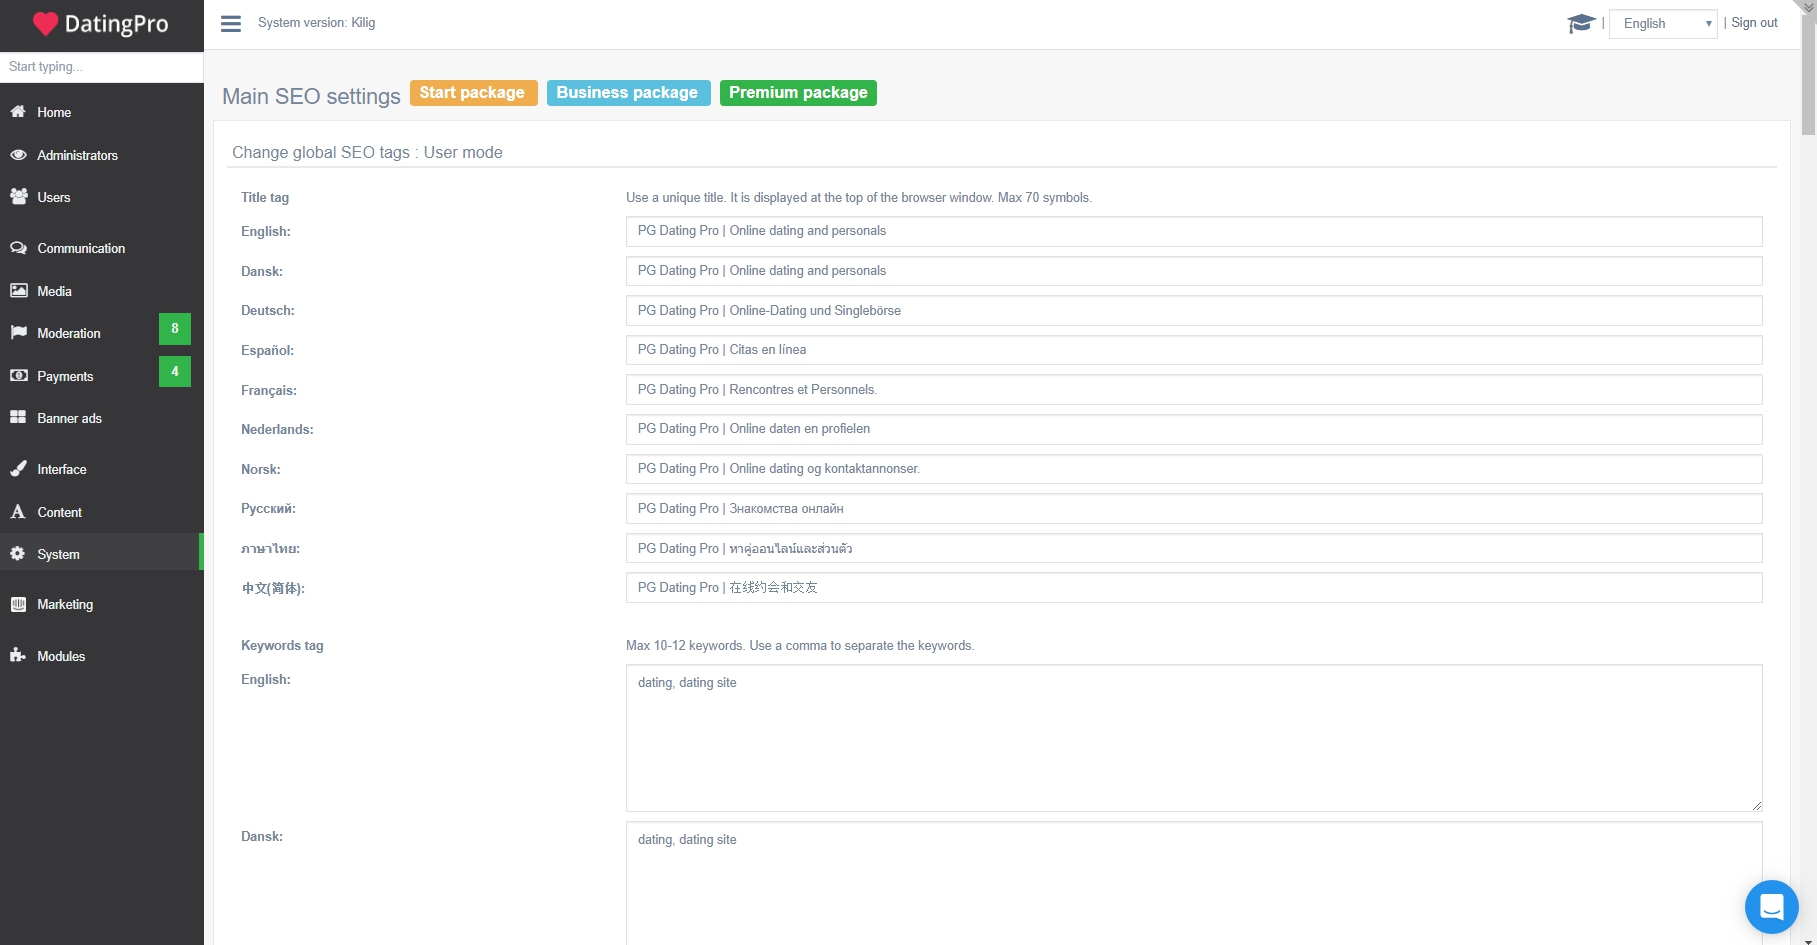
Task: Click the Communication chat bubbles icon
Action: (x=18, y=248)
